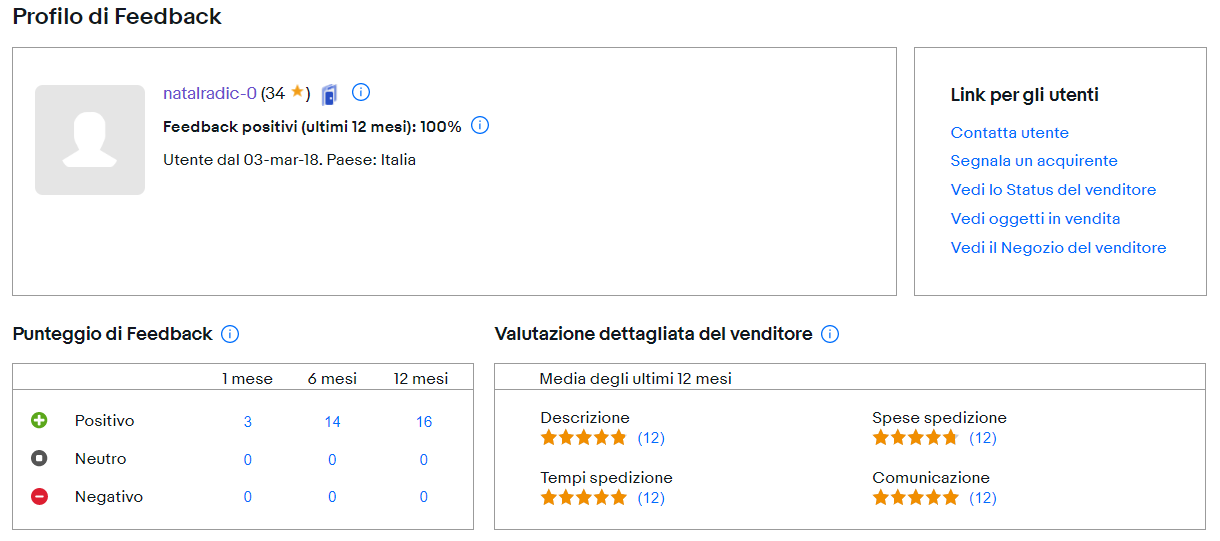Click the info icon beside natalradic-0 username
Screen dimensions: 1220x541
[x=362, y=93]
